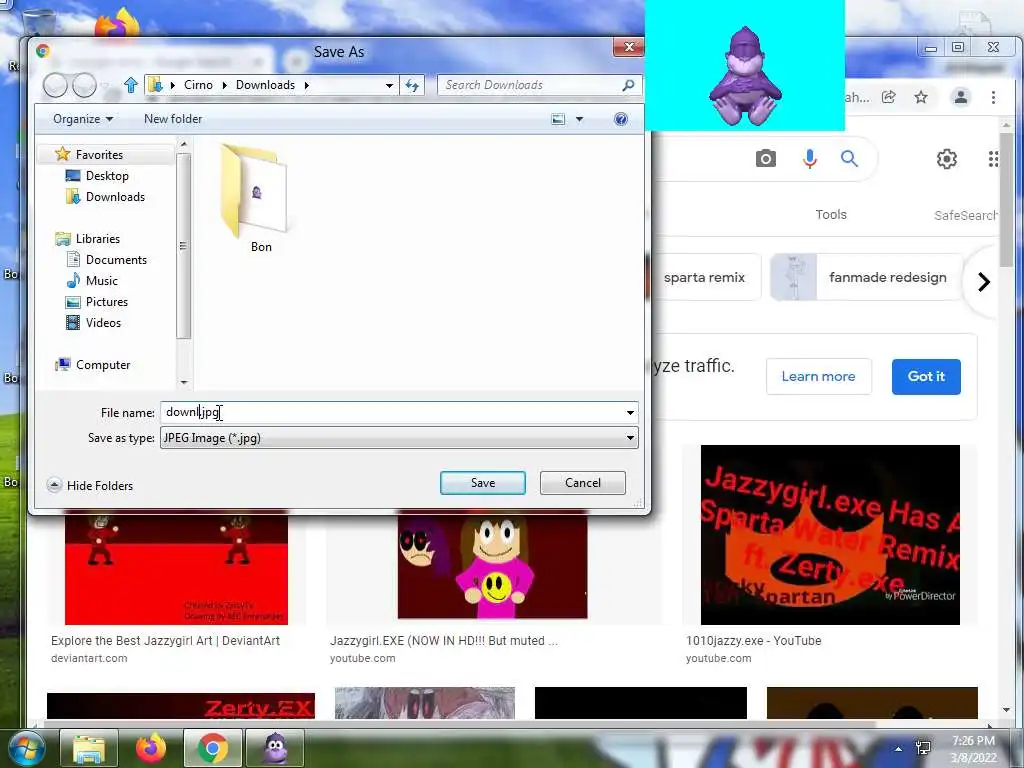
Task: Select Downloads under Favorites
Action: tap(115, 197)
